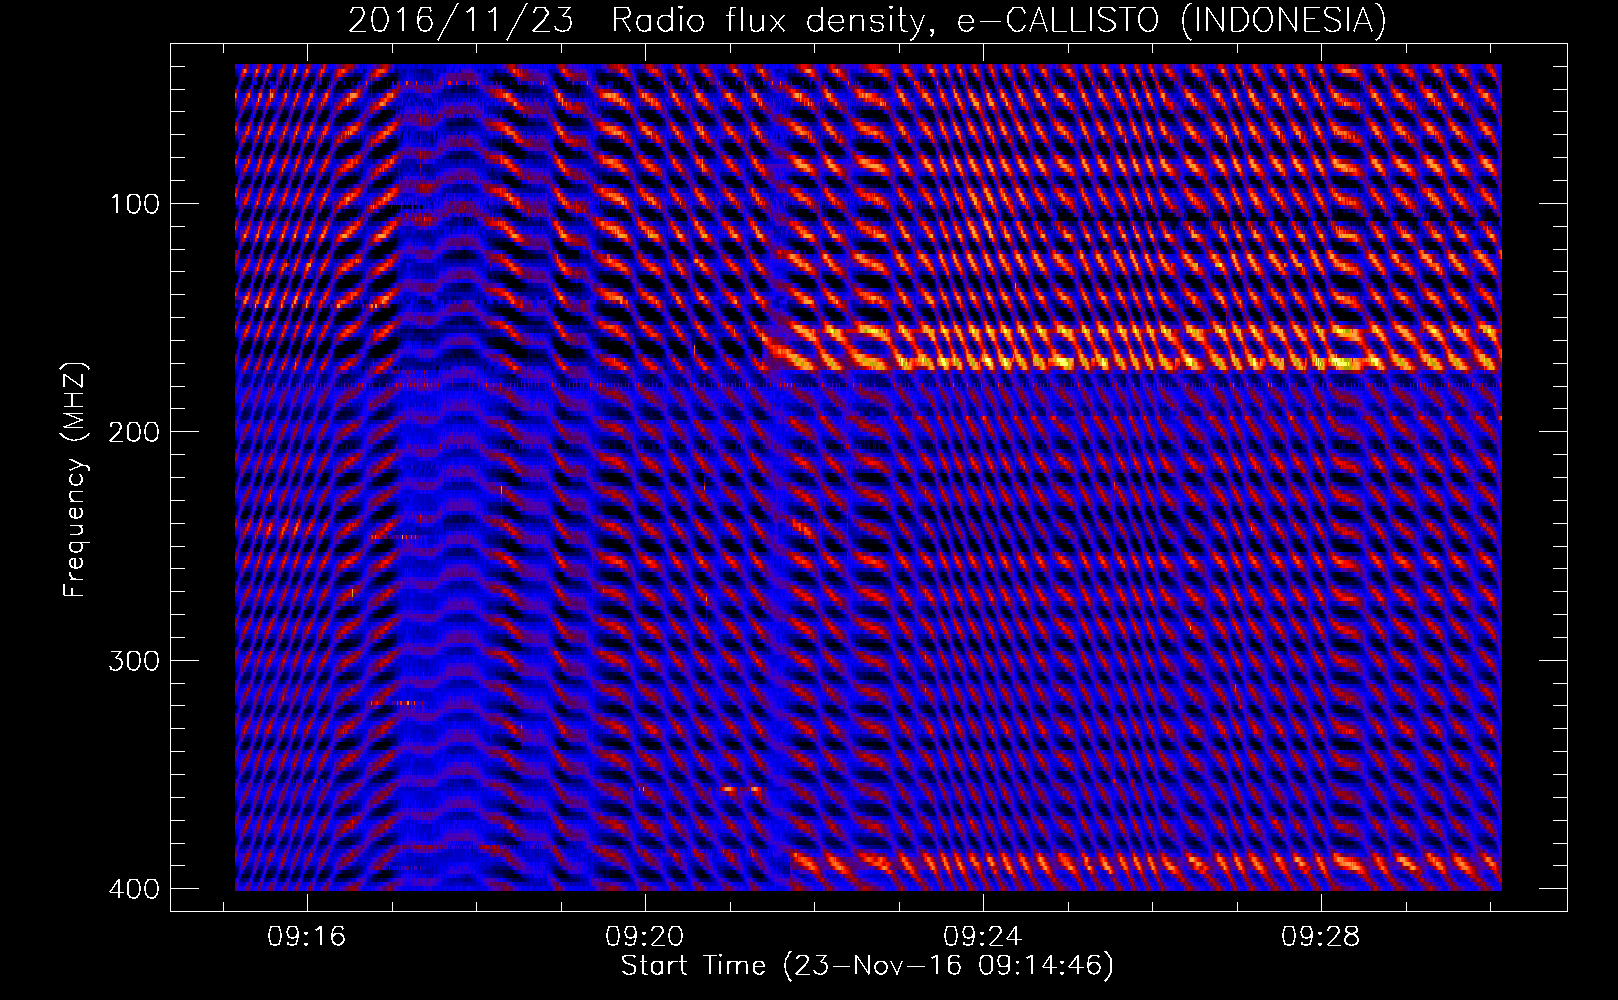Click the 09:28 time tick label
Viewport: 1618px width, 1000px height.
point(1321,937)
